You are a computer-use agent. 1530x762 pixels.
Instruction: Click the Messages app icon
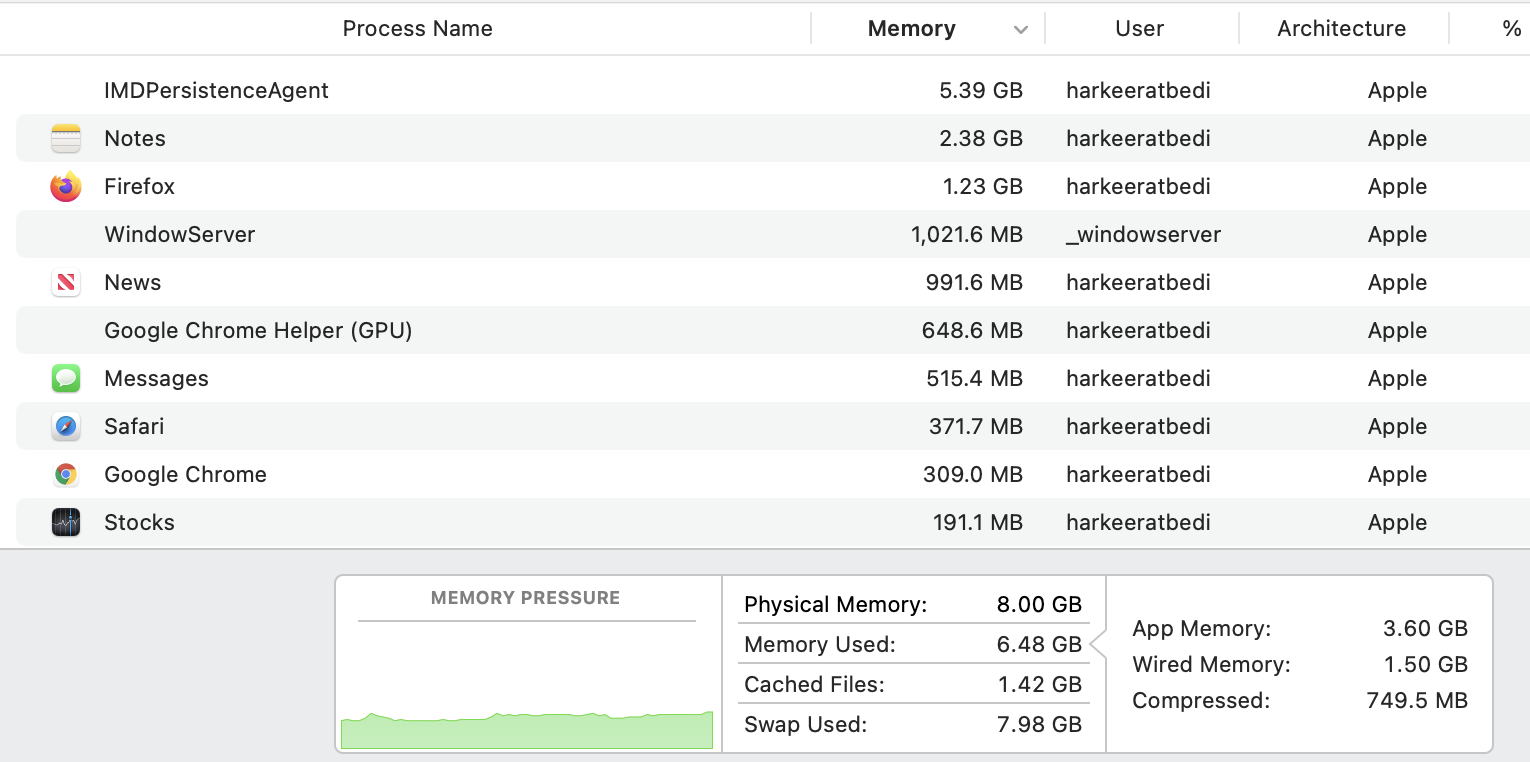(x=66, y=379)
